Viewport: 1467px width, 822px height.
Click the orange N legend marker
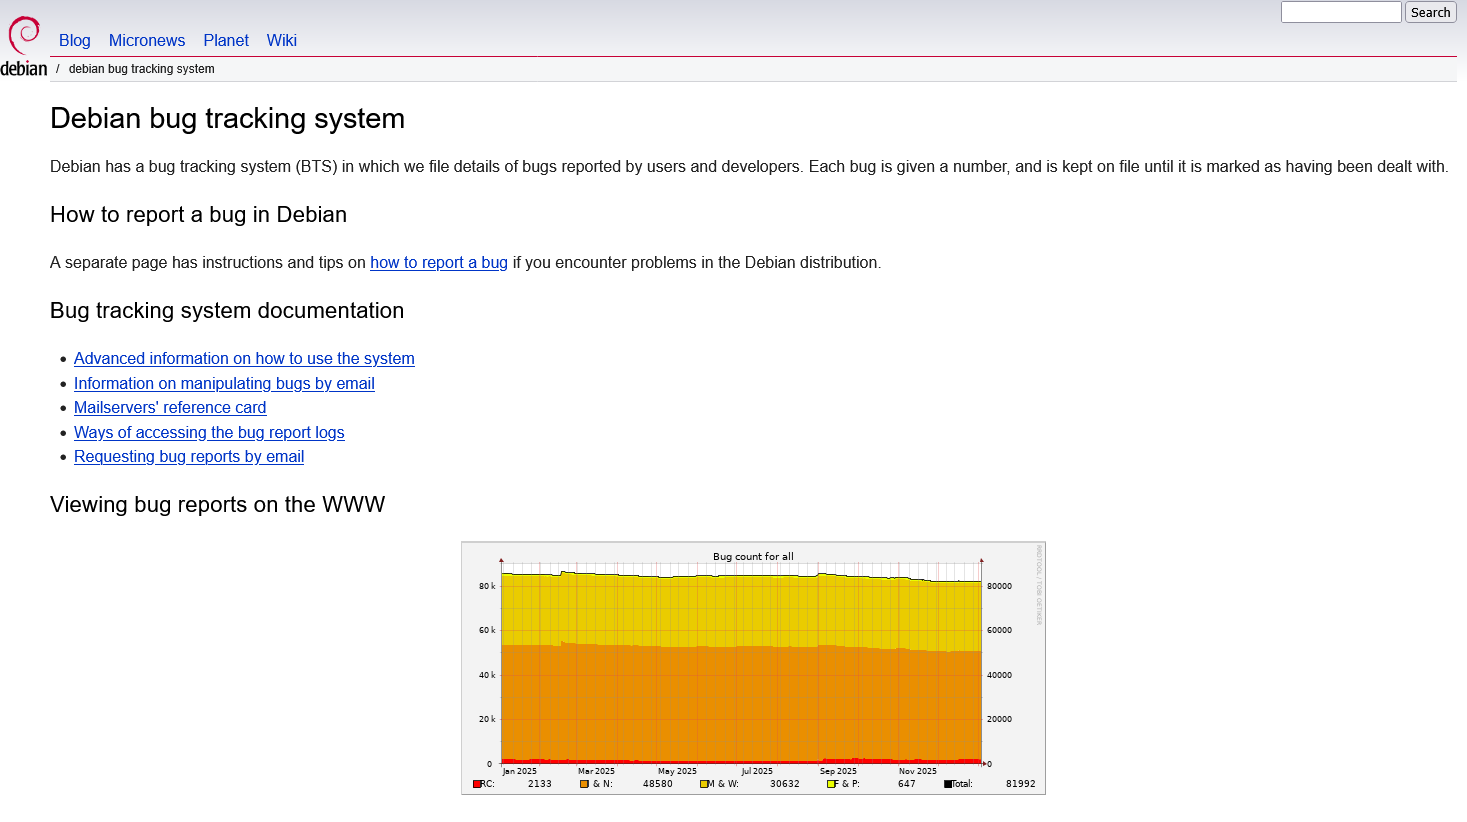(x=584, y=783)
